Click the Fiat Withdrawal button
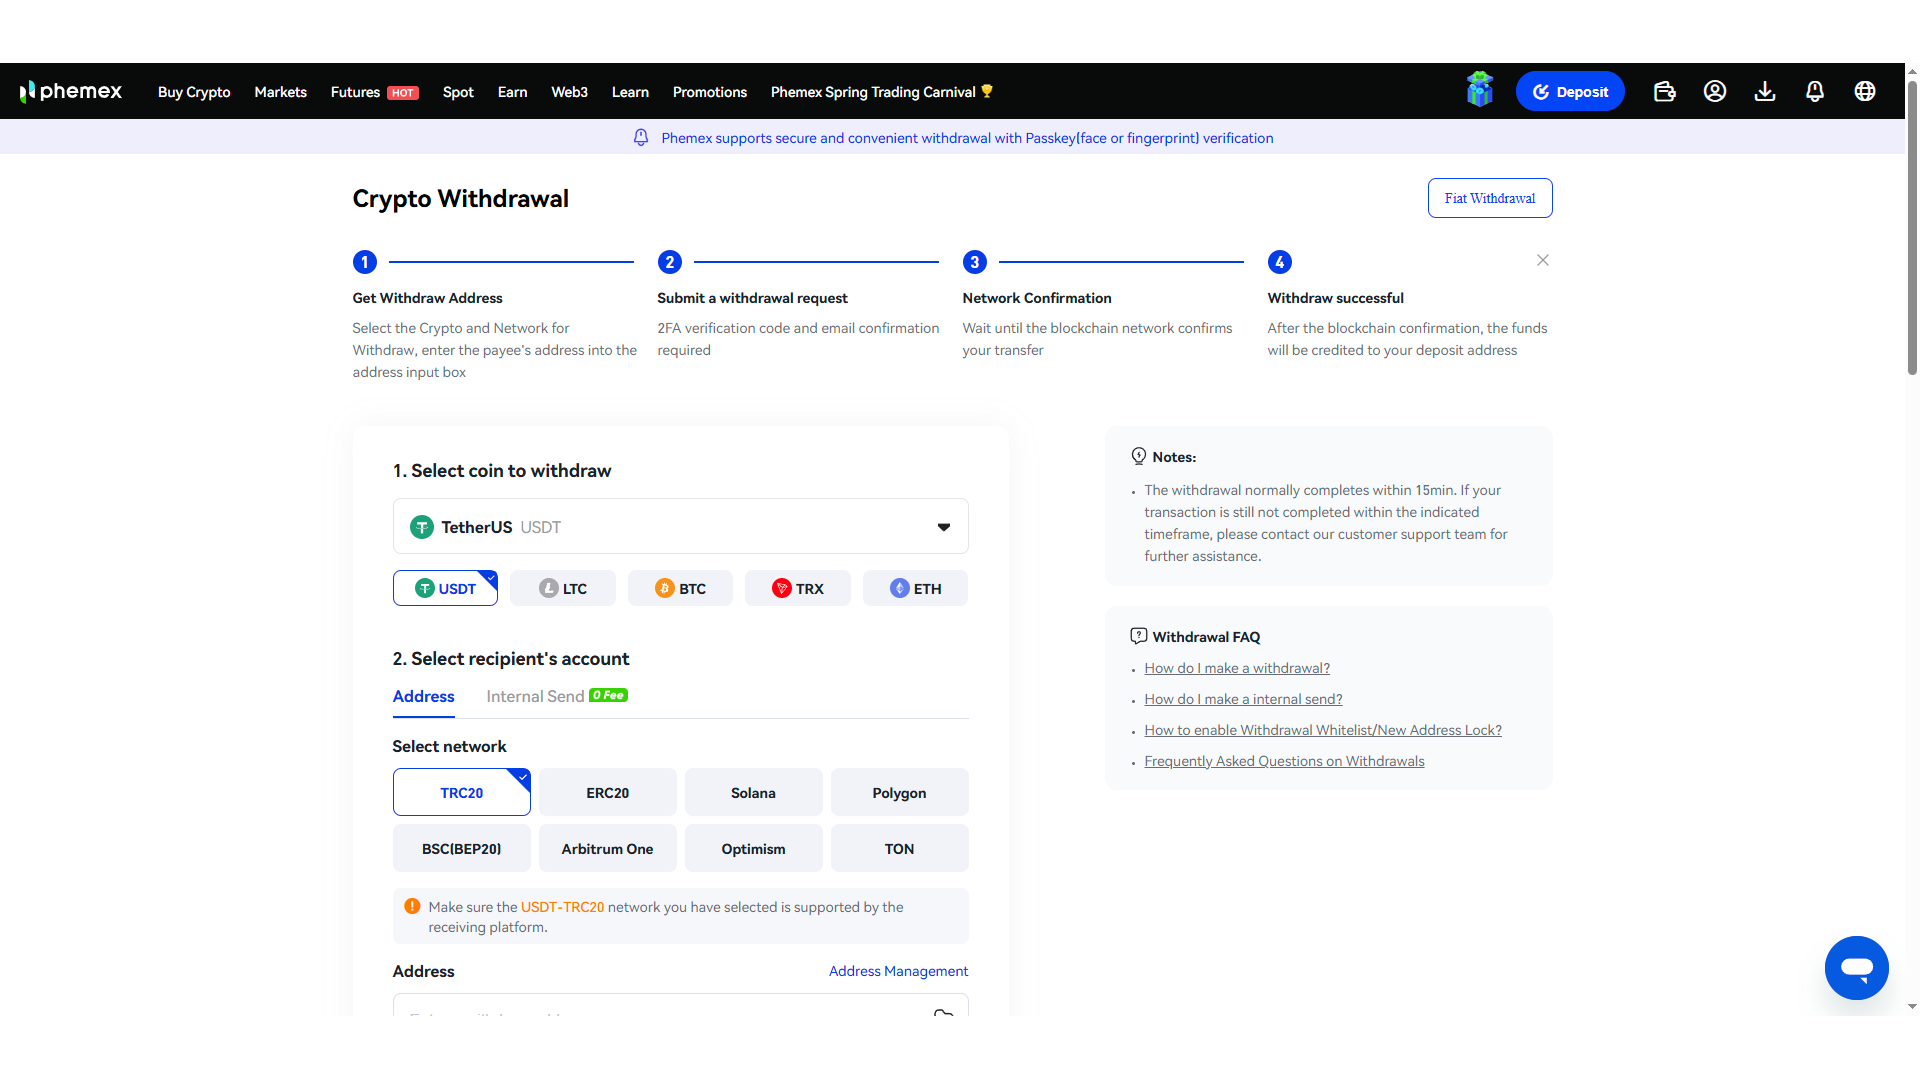The height and width of the screenshot is (1080, 1920). tap(1490, 198)
